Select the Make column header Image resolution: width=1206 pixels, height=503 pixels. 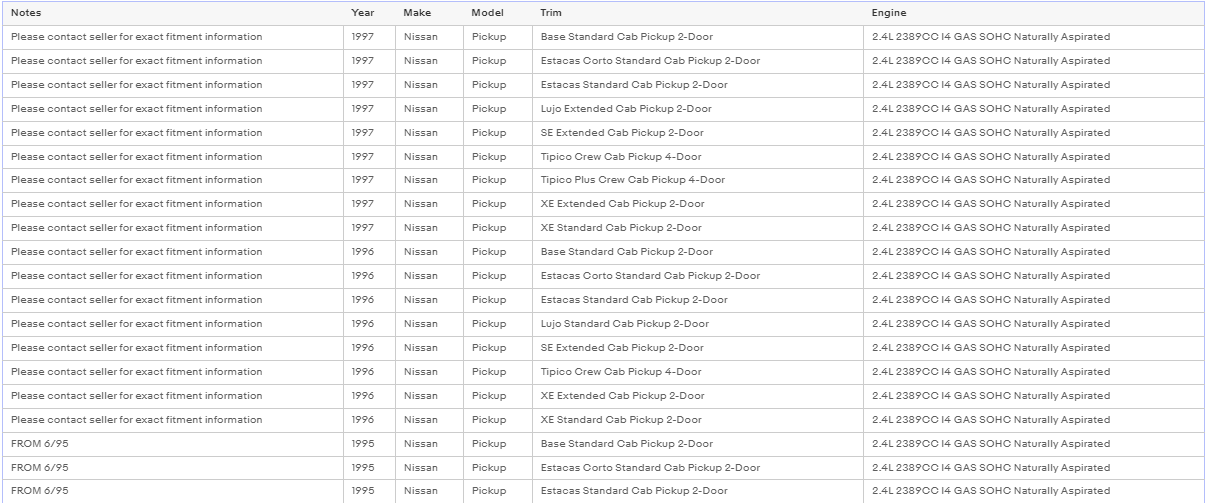pos(430,13)
